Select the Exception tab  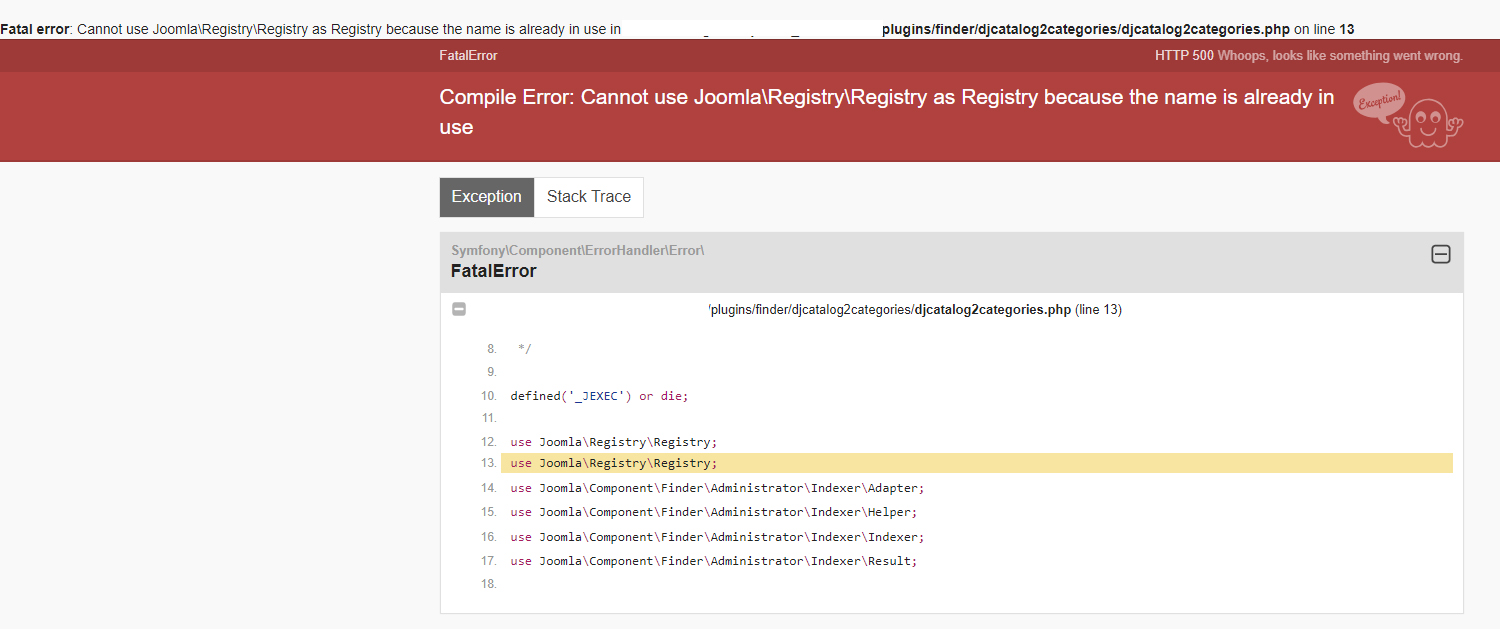click(487, 197)
